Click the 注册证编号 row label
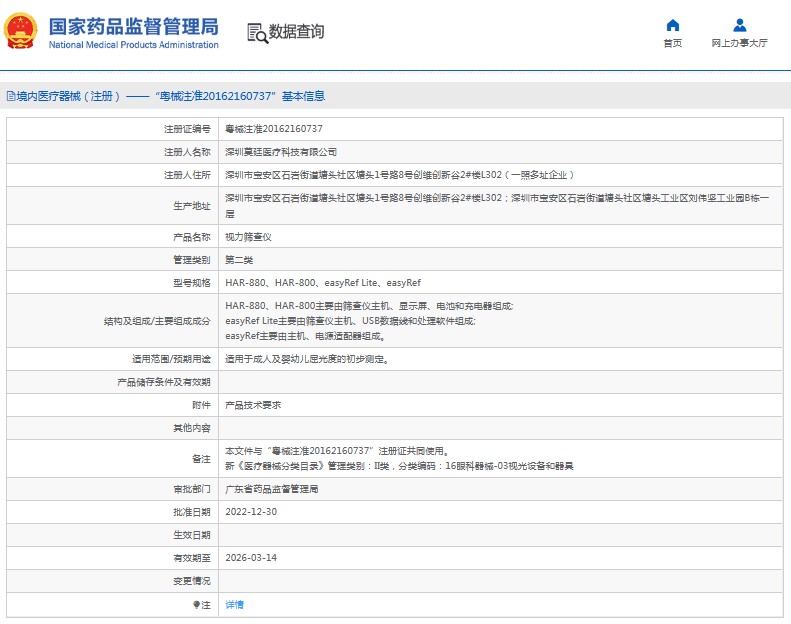 (187, 129)
